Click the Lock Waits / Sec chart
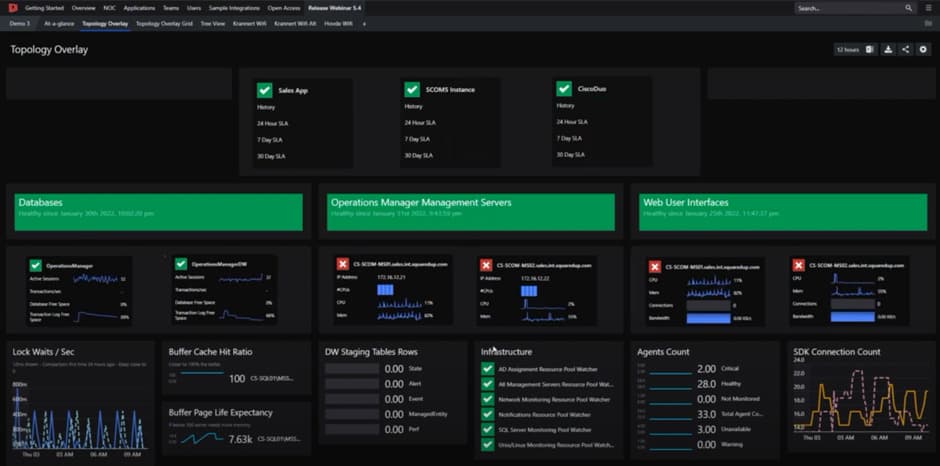 tap(79, 414)
